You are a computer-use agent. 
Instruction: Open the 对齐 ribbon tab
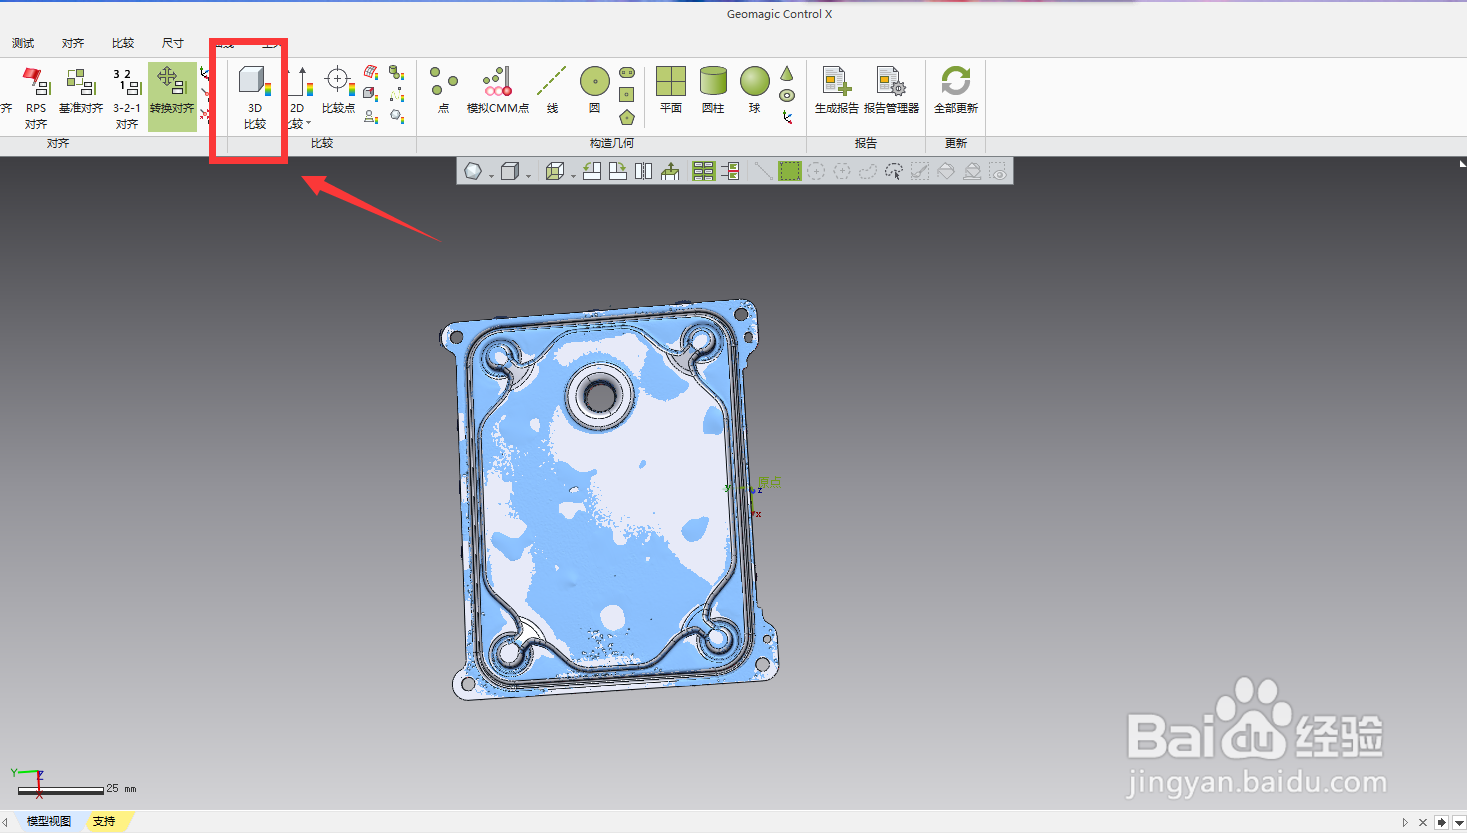tap(73, 43)
